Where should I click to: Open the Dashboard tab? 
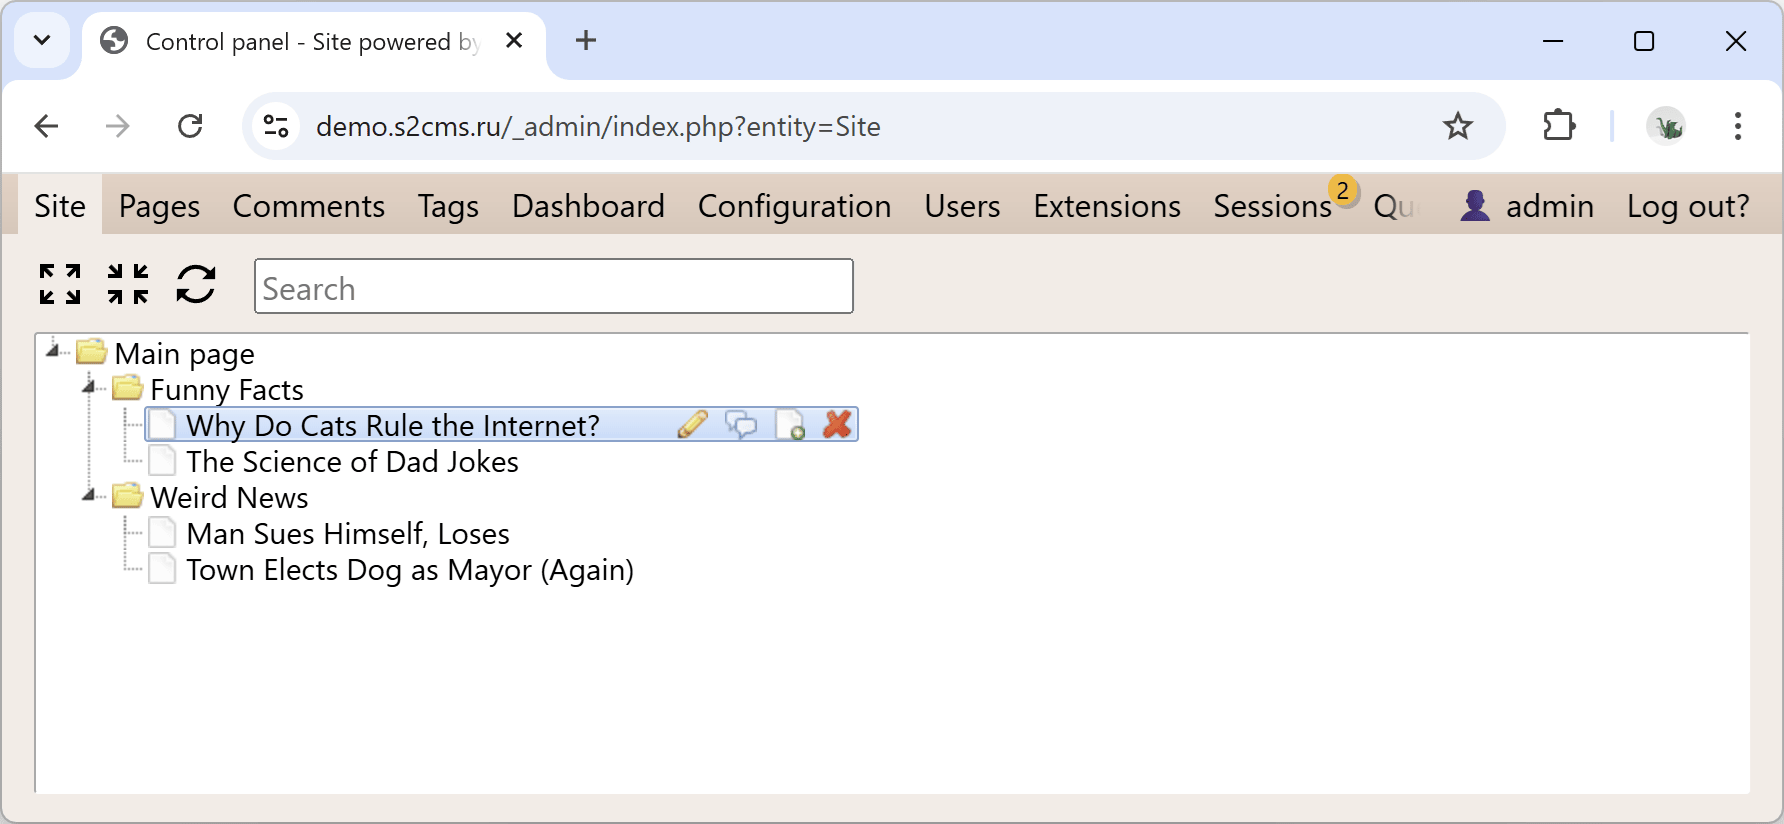click(x=588, y=206)
